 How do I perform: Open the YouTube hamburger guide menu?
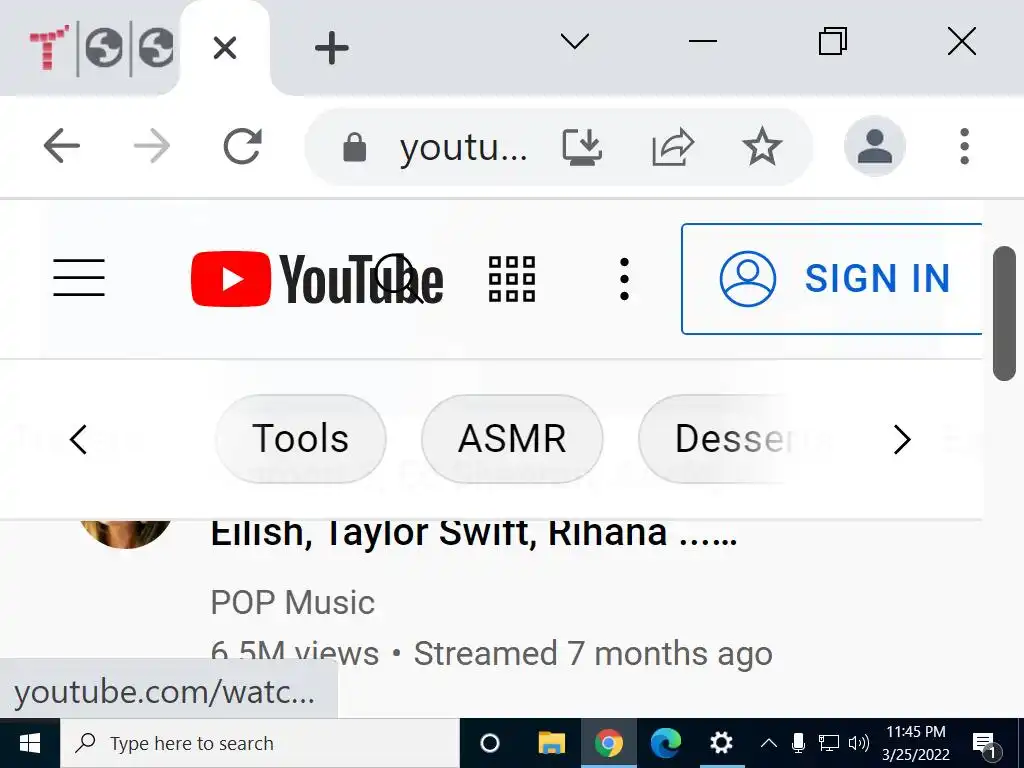tap(79, 278)
